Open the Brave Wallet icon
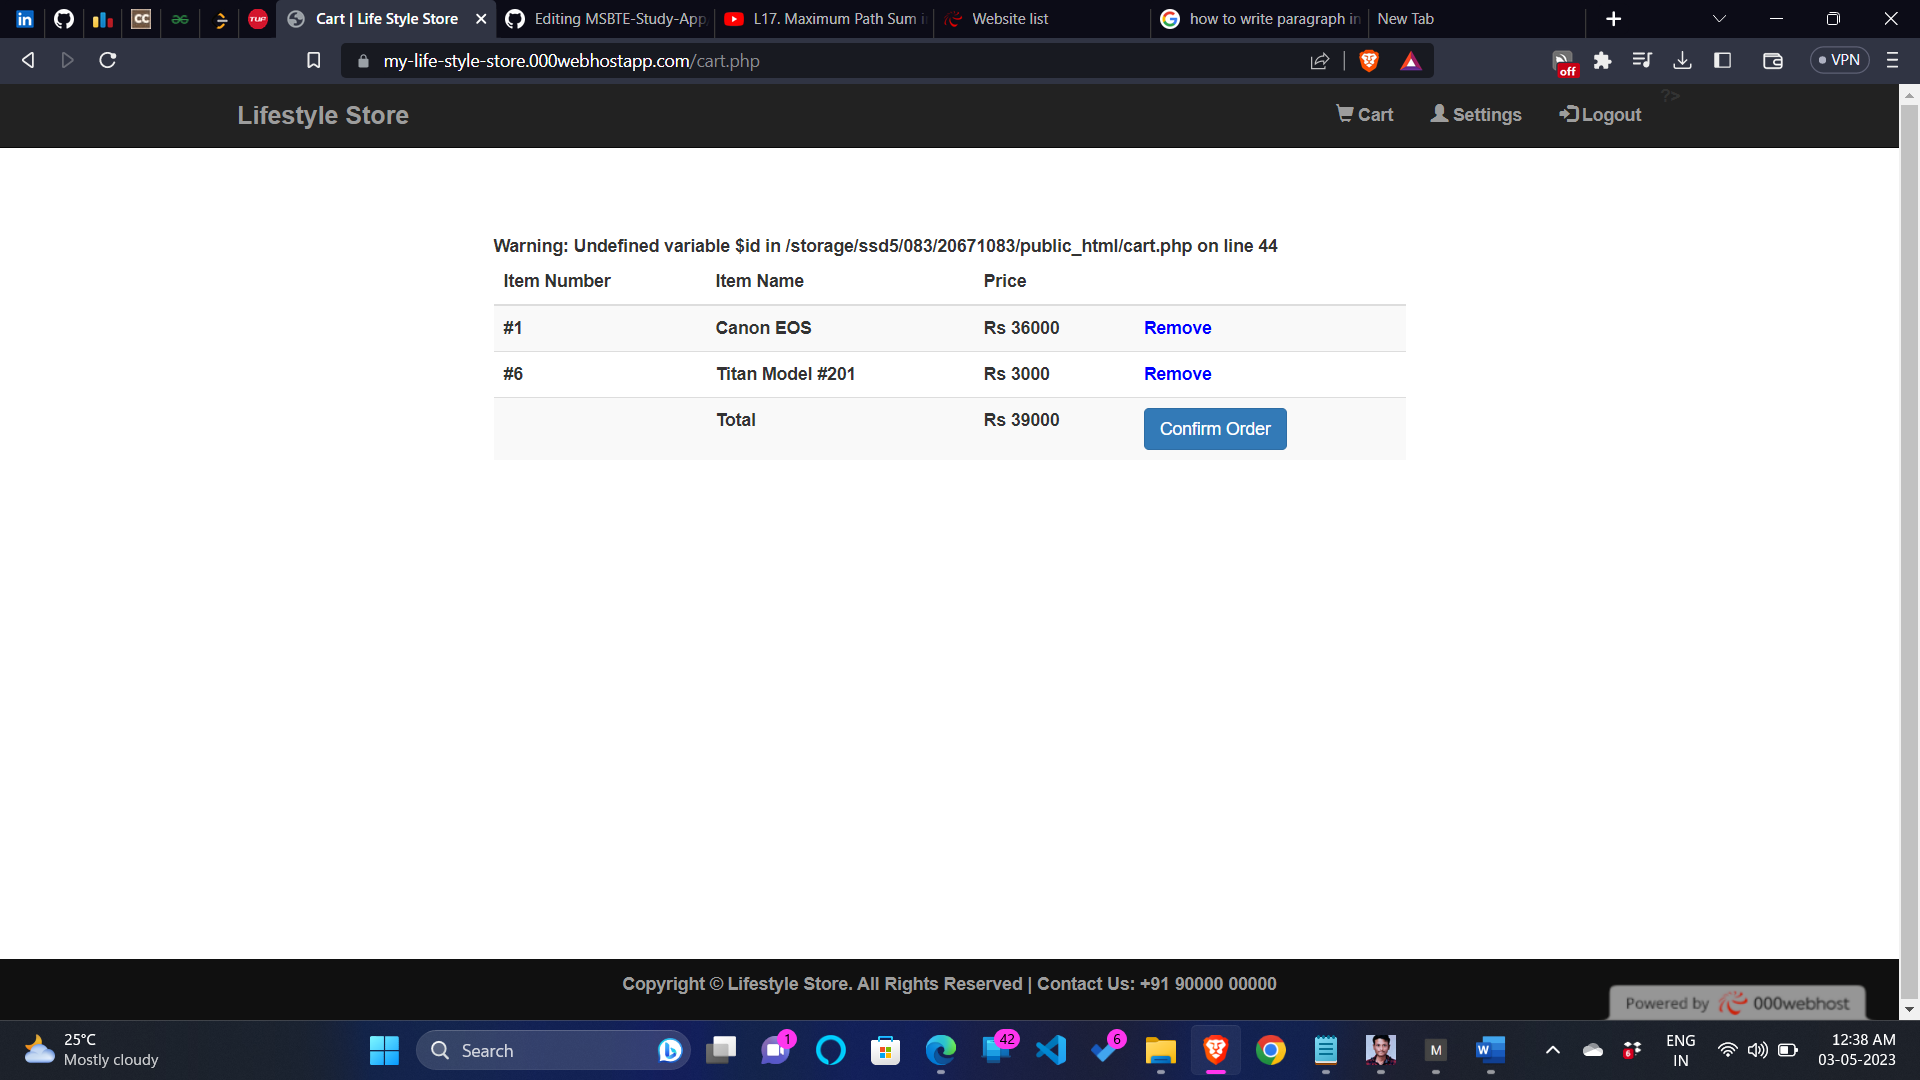This screenshot has width=1920, height=1080. (1772, 60)
